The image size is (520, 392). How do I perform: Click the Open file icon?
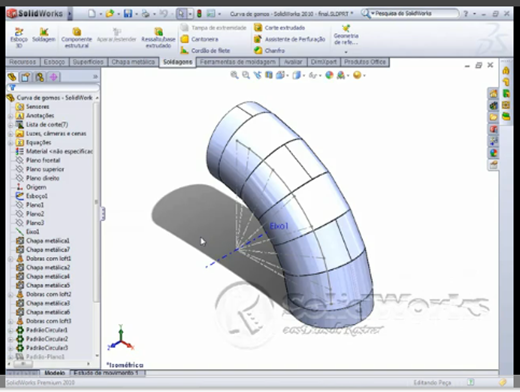pos(110,14)
